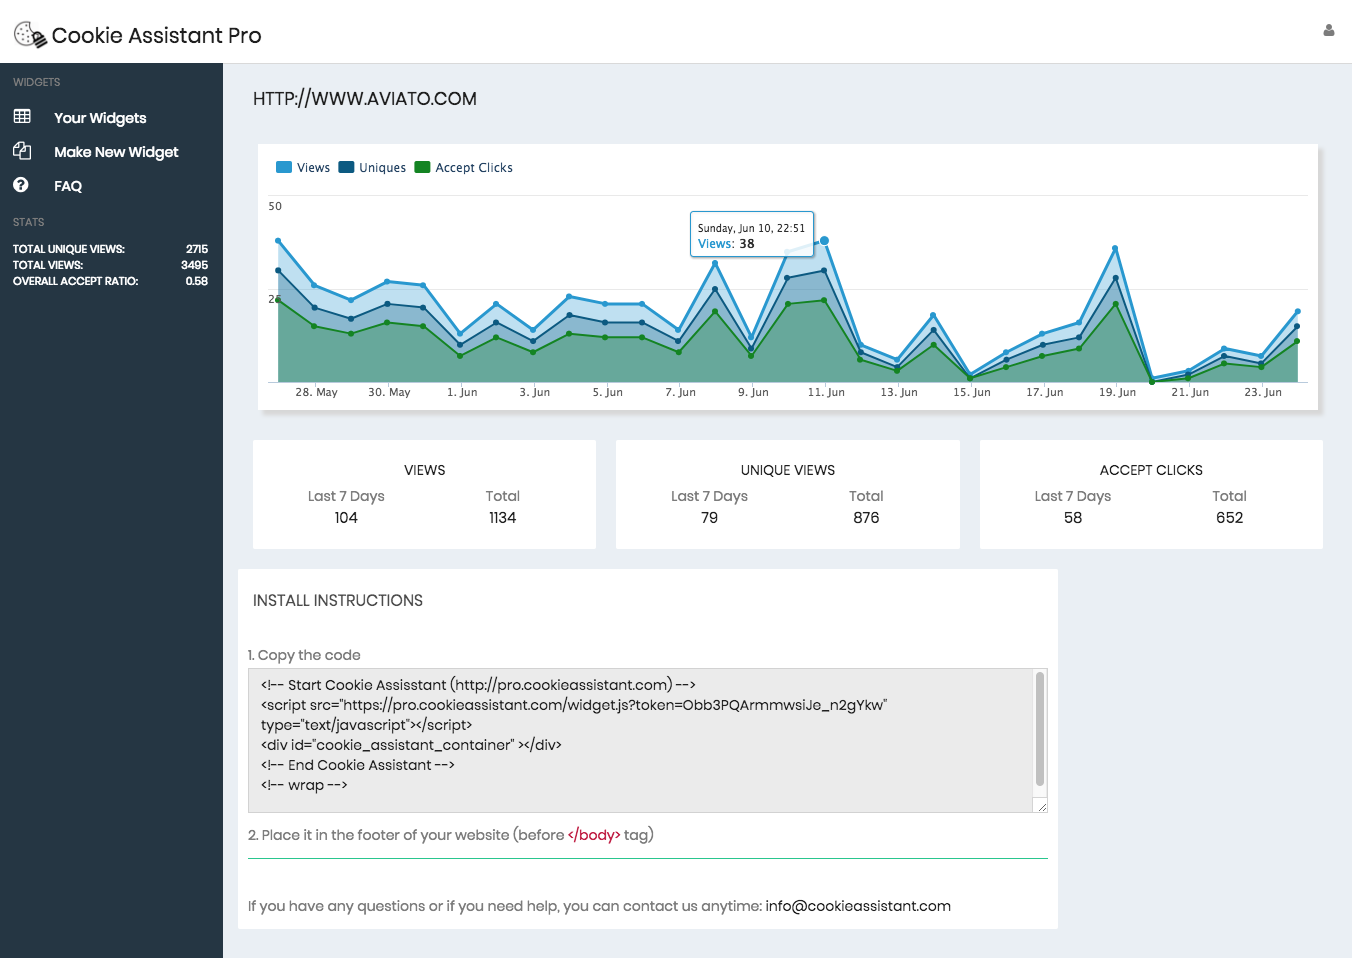Screen dimensions: 1352x958
Task: Click the blue Views legend color box
Action: pos(284,167)
